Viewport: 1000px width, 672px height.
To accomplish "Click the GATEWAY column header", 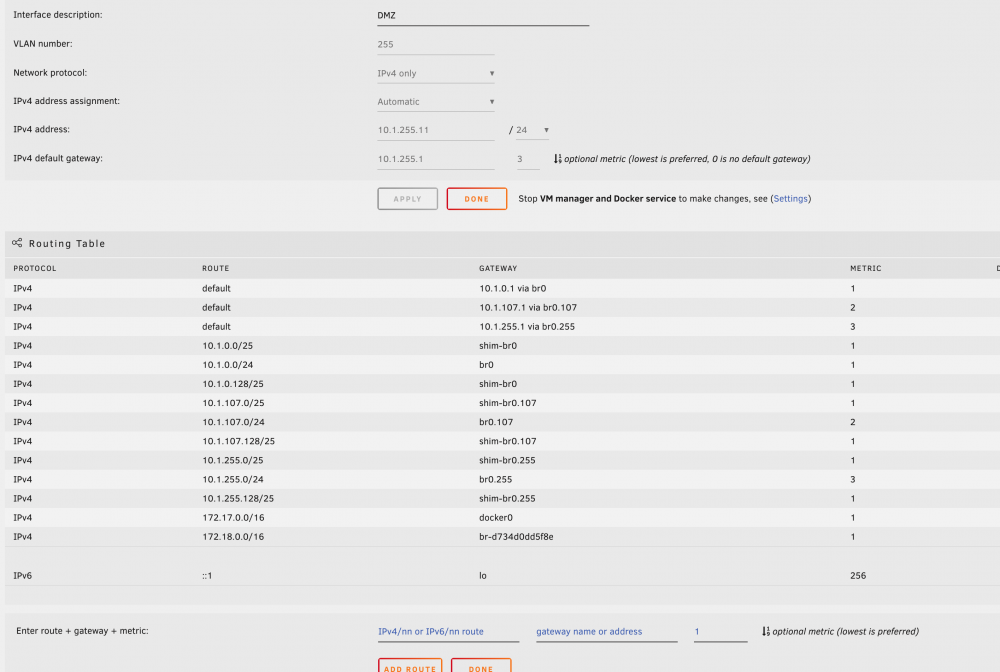I will pos(498,268).
